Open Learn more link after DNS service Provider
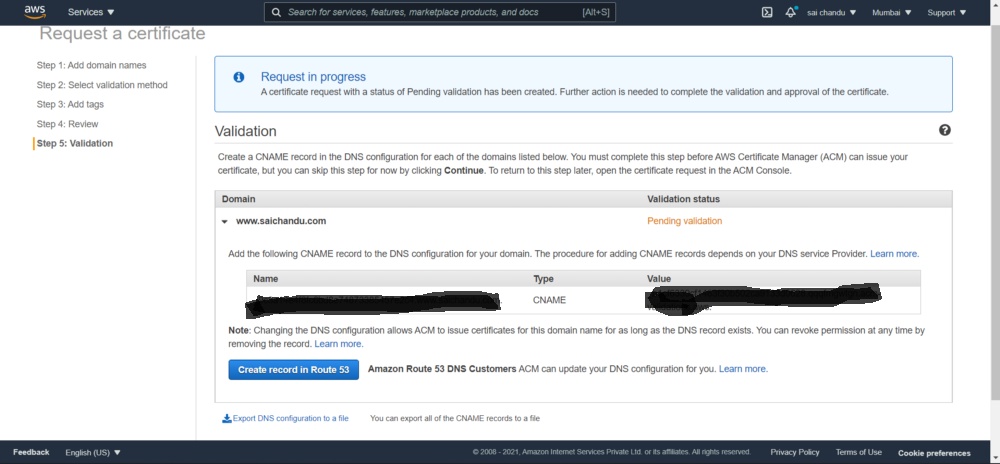 click(895, 254)
